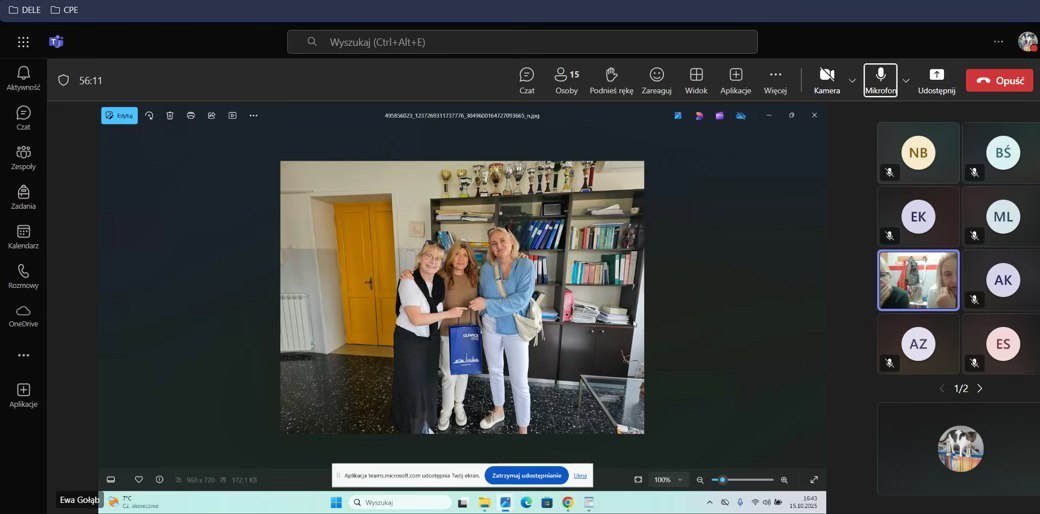Open the Zareaguj reactions smiley

coord(656,80)
